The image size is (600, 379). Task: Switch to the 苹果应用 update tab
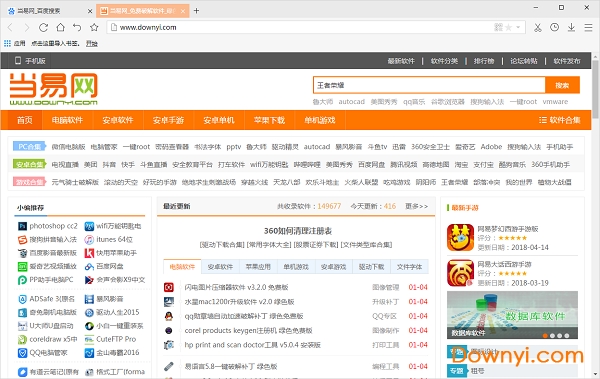click(x=258, y=267)
